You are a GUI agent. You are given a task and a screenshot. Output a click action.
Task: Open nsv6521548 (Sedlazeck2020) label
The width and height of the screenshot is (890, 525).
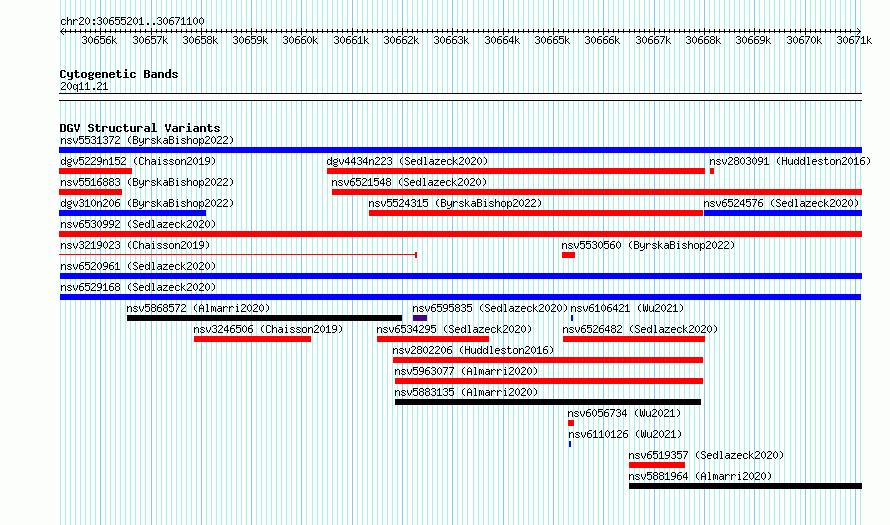click(409, 182)
